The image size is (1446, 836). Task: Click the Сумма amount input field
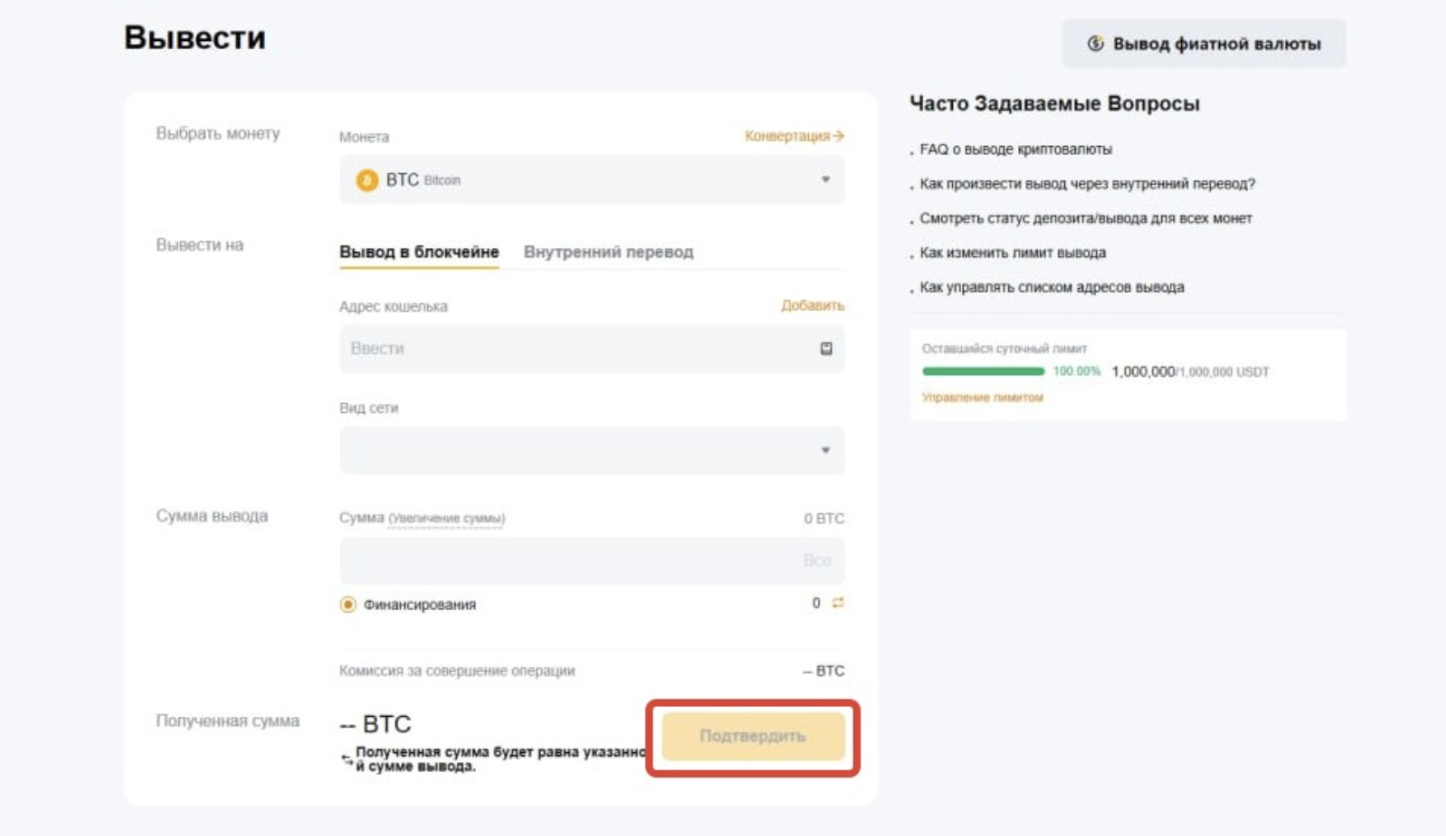pos(565,561)
